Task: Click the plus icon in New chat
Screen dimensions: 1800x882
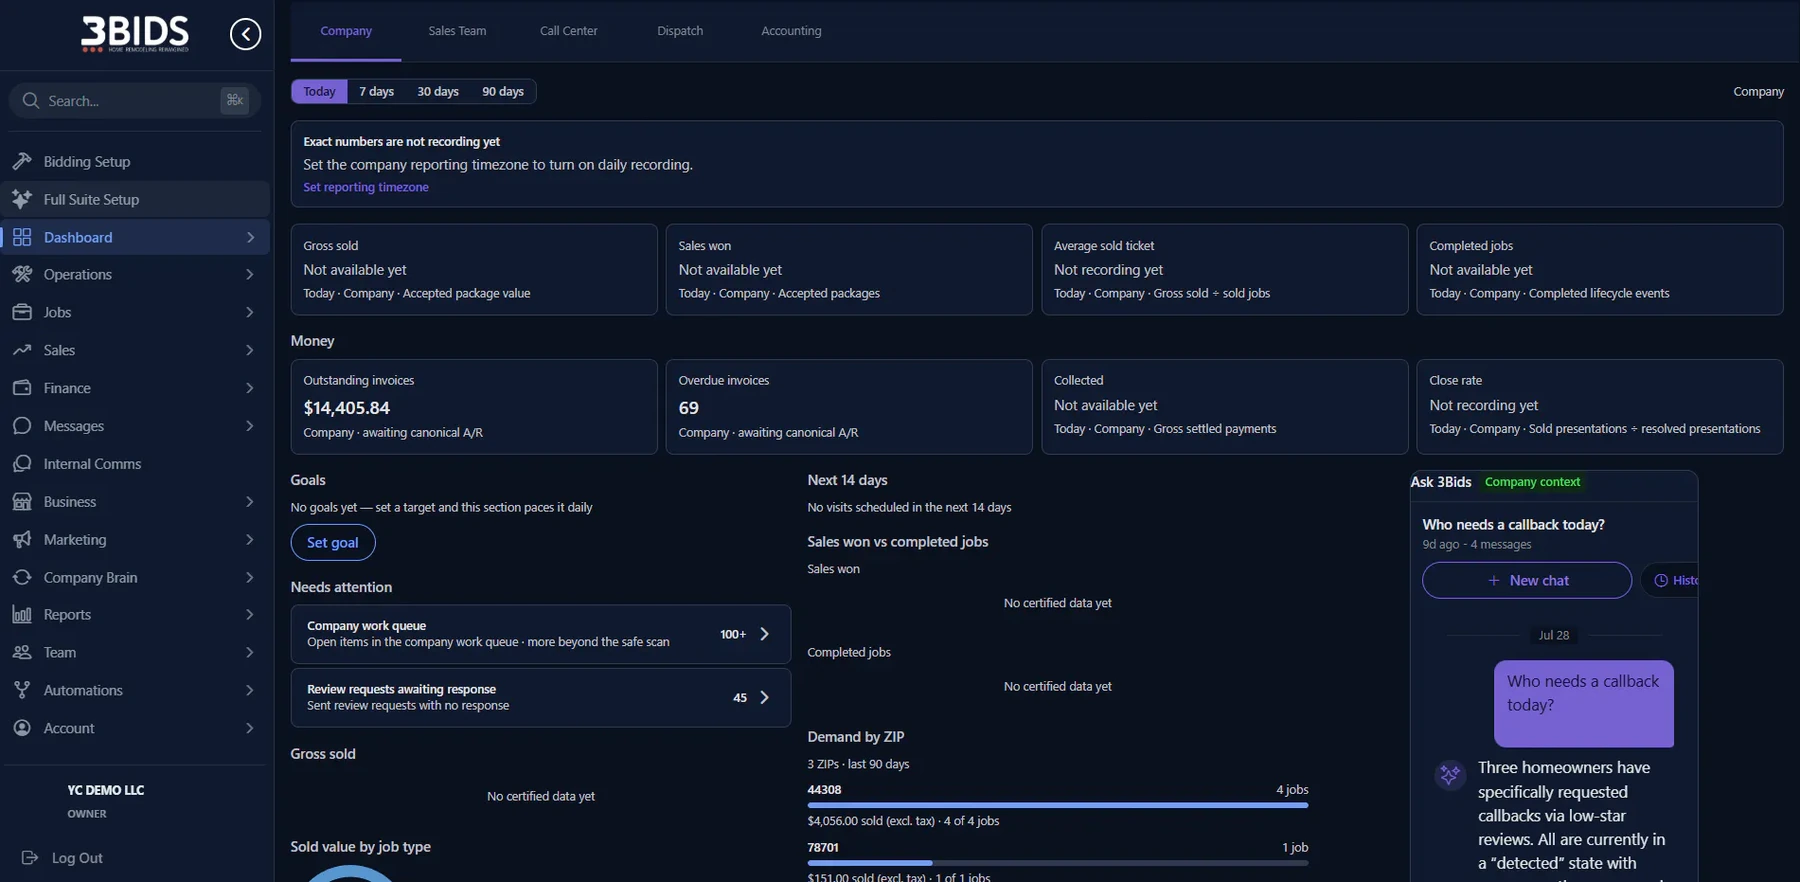Action: point(1494,581)
